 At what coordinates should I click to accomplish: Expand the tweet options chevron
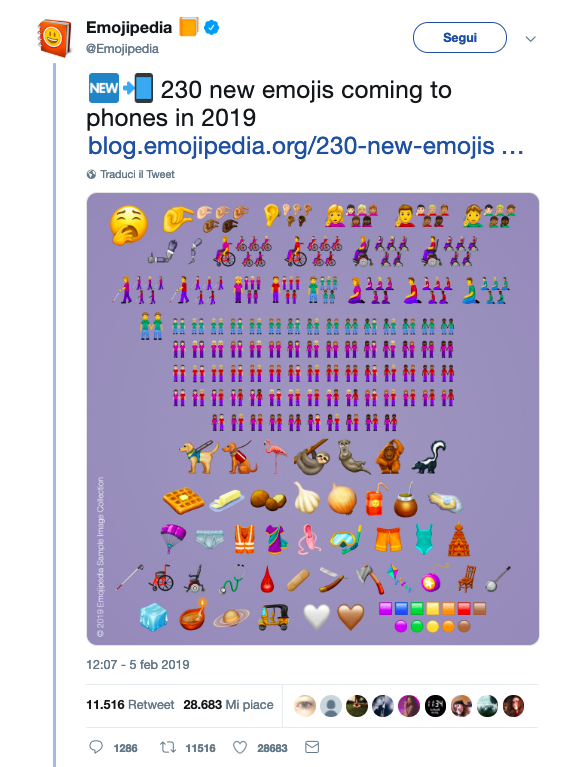tap(530, 39)
